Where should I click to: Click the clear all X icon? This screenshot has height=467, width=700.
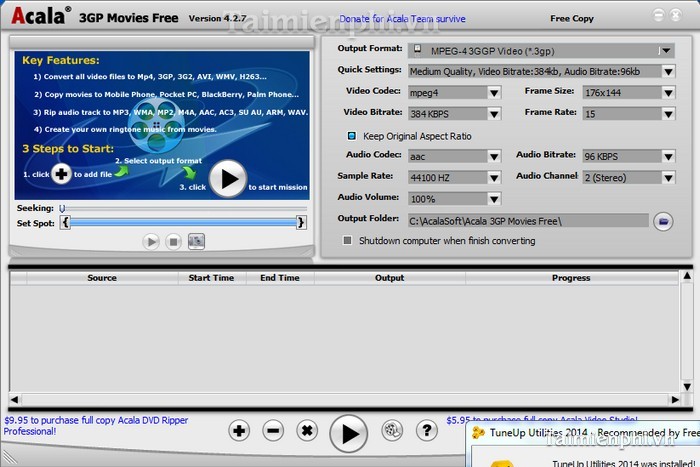(x=307, y=431)
